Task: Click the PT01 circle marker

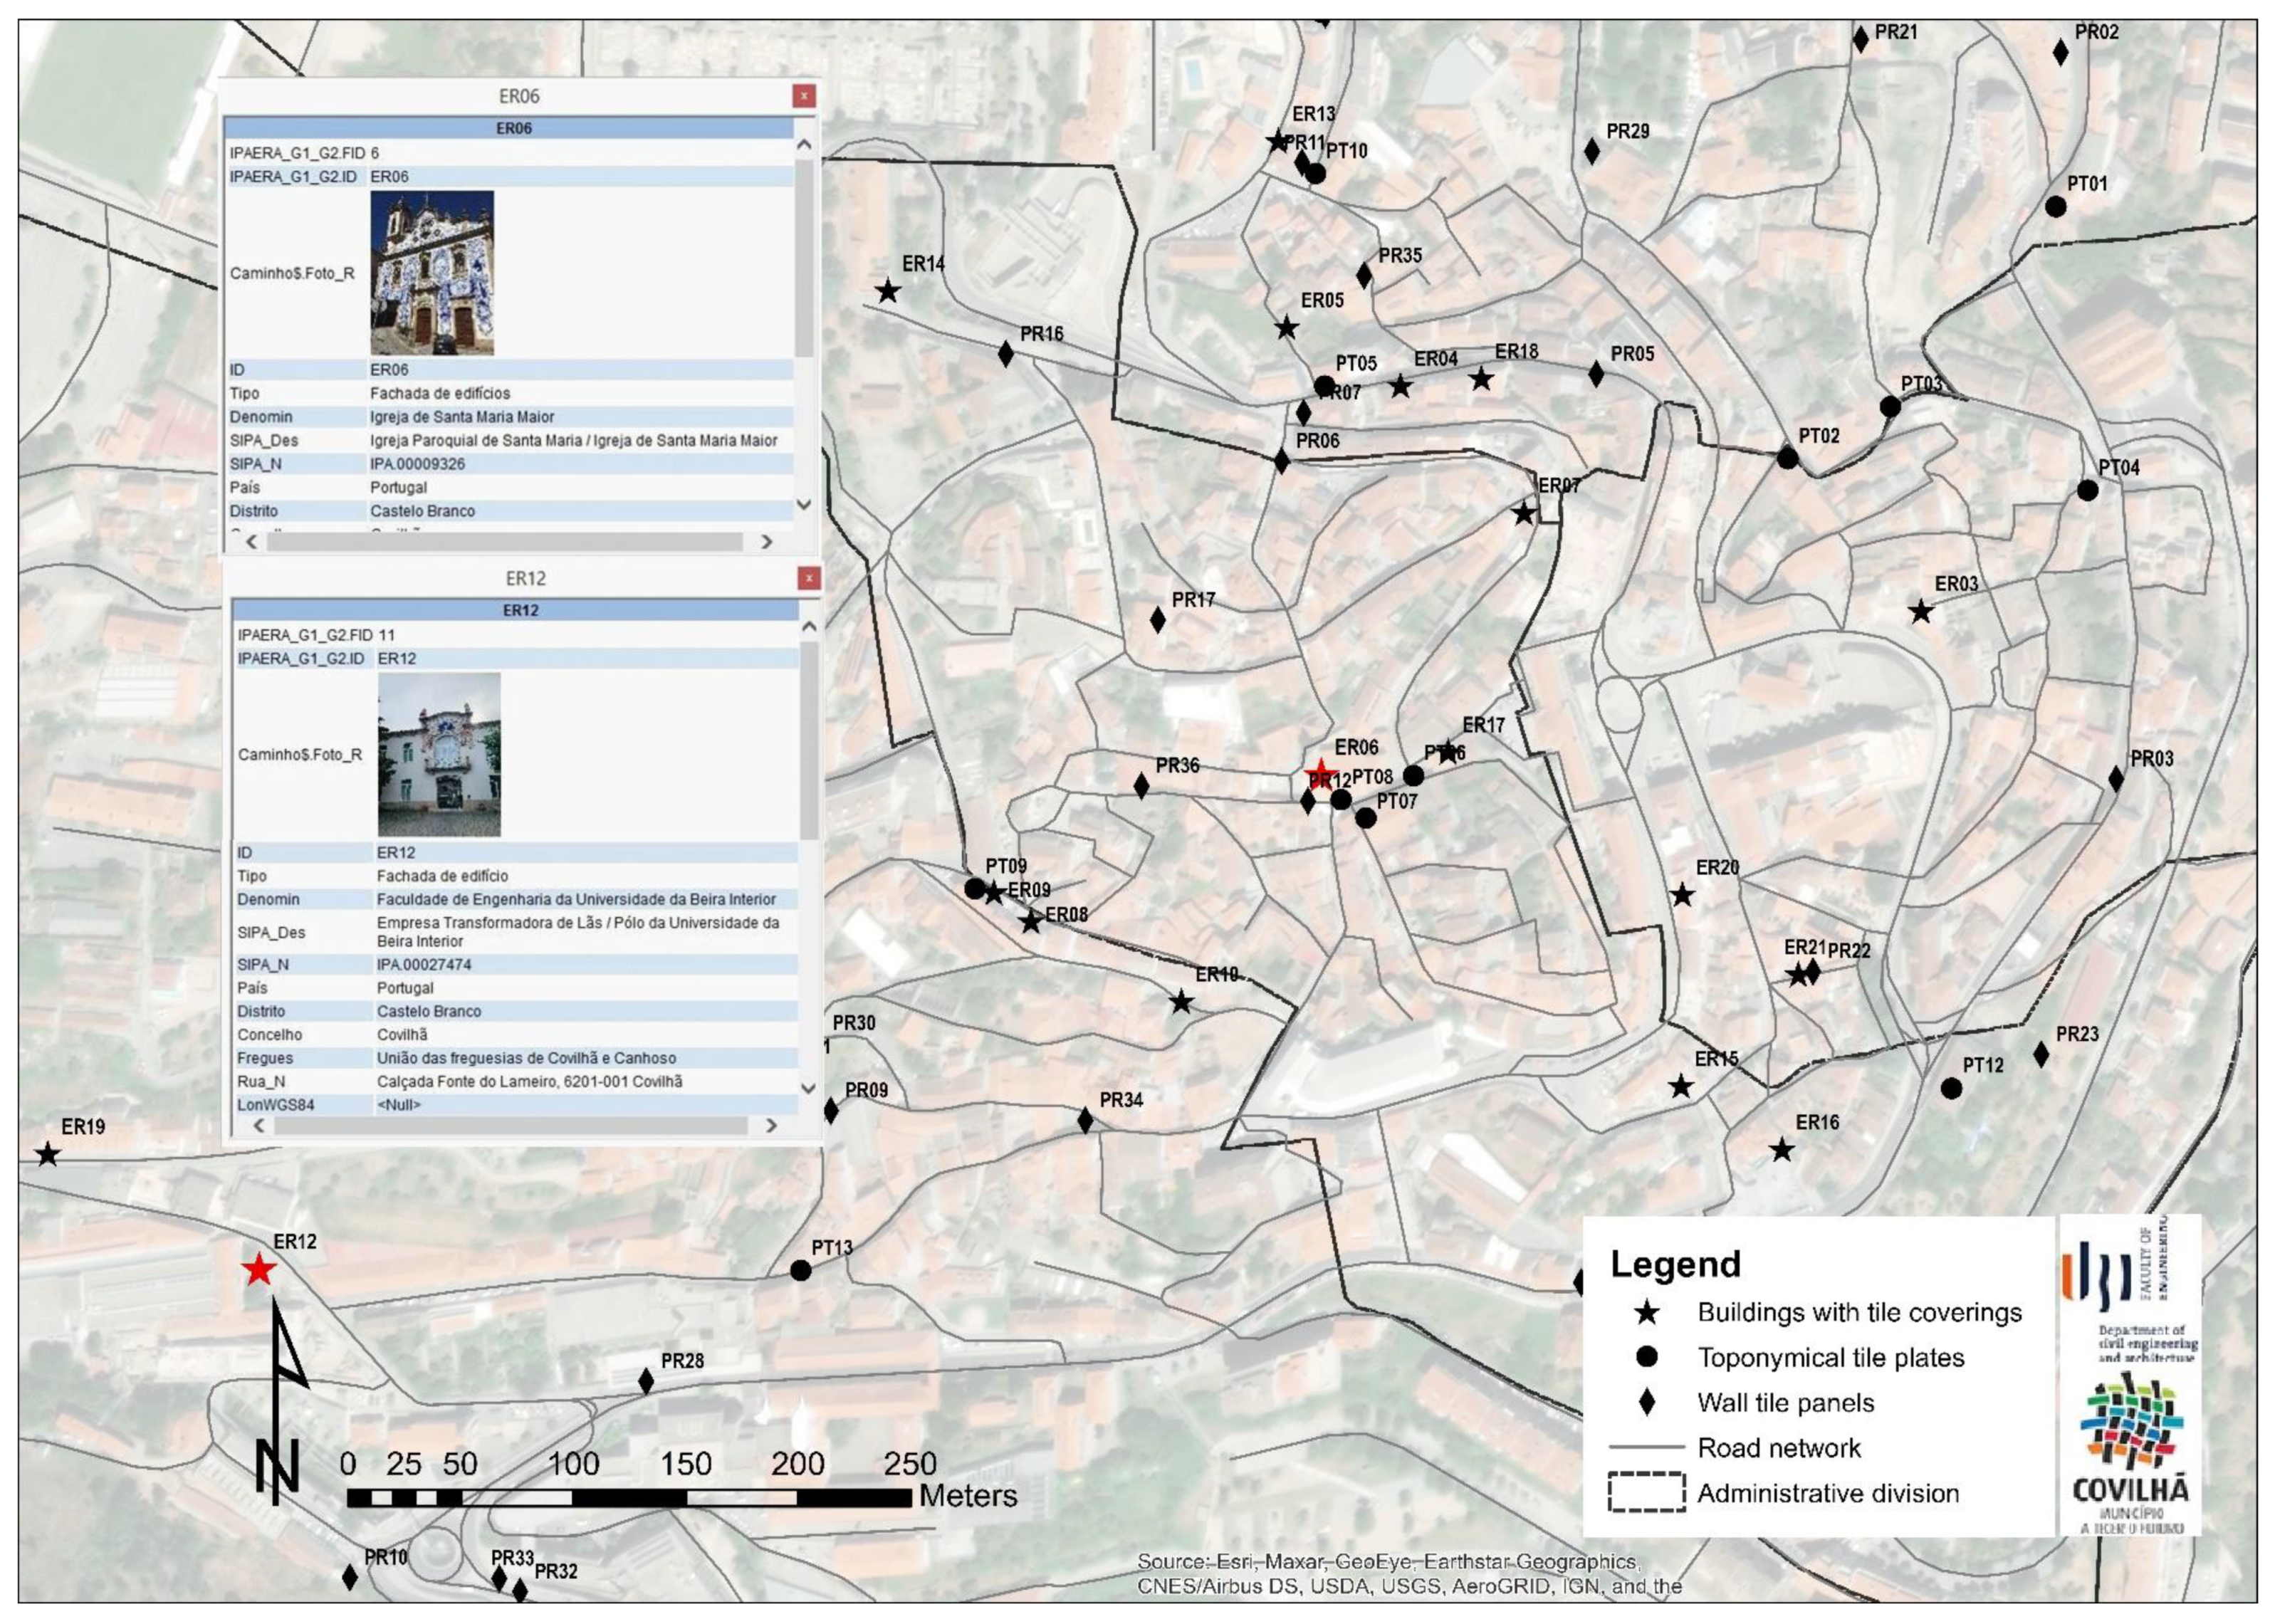Action: 2056,207
